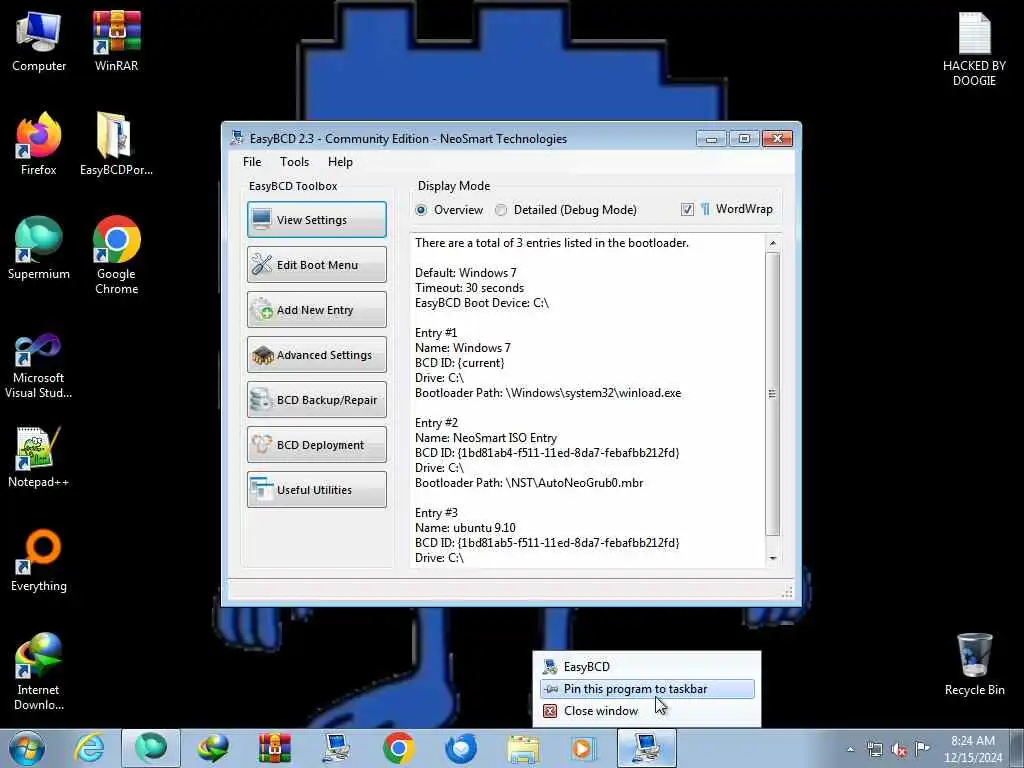
Task: Choose EasyBCD in the jump list
Action: [x=647, y=666]
